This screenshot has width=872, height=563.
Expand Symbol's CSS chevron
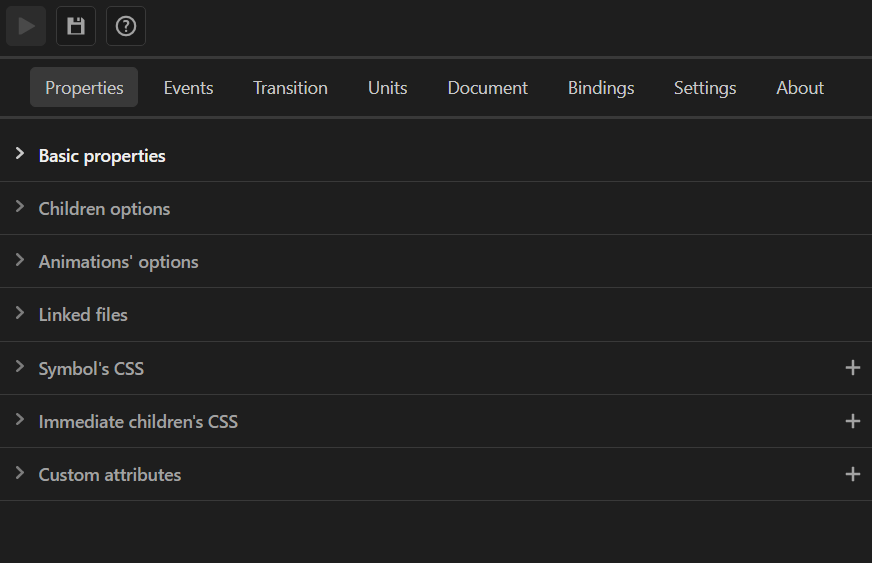click(19, 367)
